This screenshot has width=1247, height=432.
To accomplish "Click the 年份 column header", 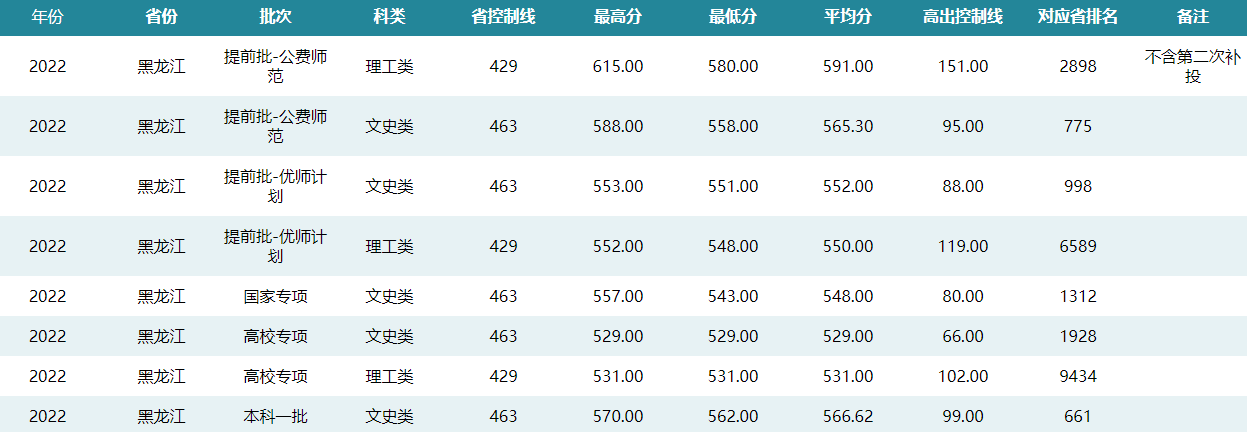I will [x=47, y=17].
